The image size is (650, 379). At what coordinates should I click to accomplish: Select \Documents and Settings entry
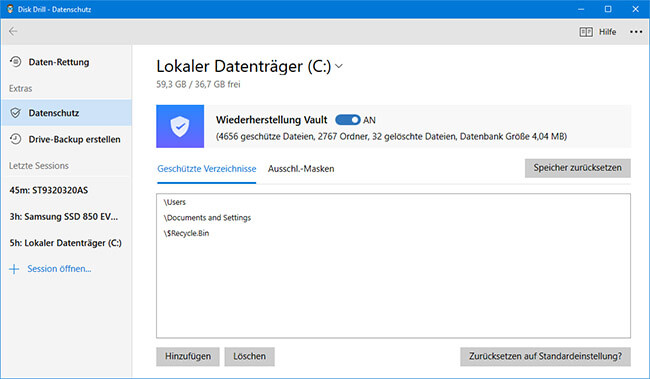pos(207,217)
